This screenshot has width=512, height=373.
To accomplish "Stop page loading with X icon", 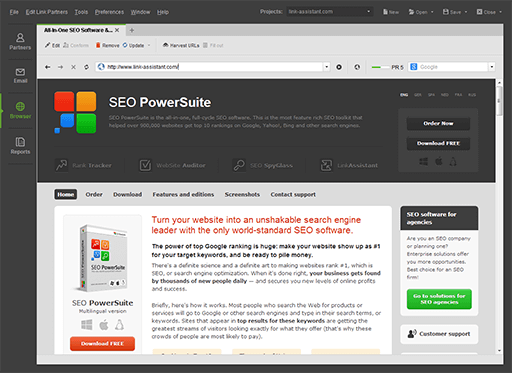I will click(73, 67).
